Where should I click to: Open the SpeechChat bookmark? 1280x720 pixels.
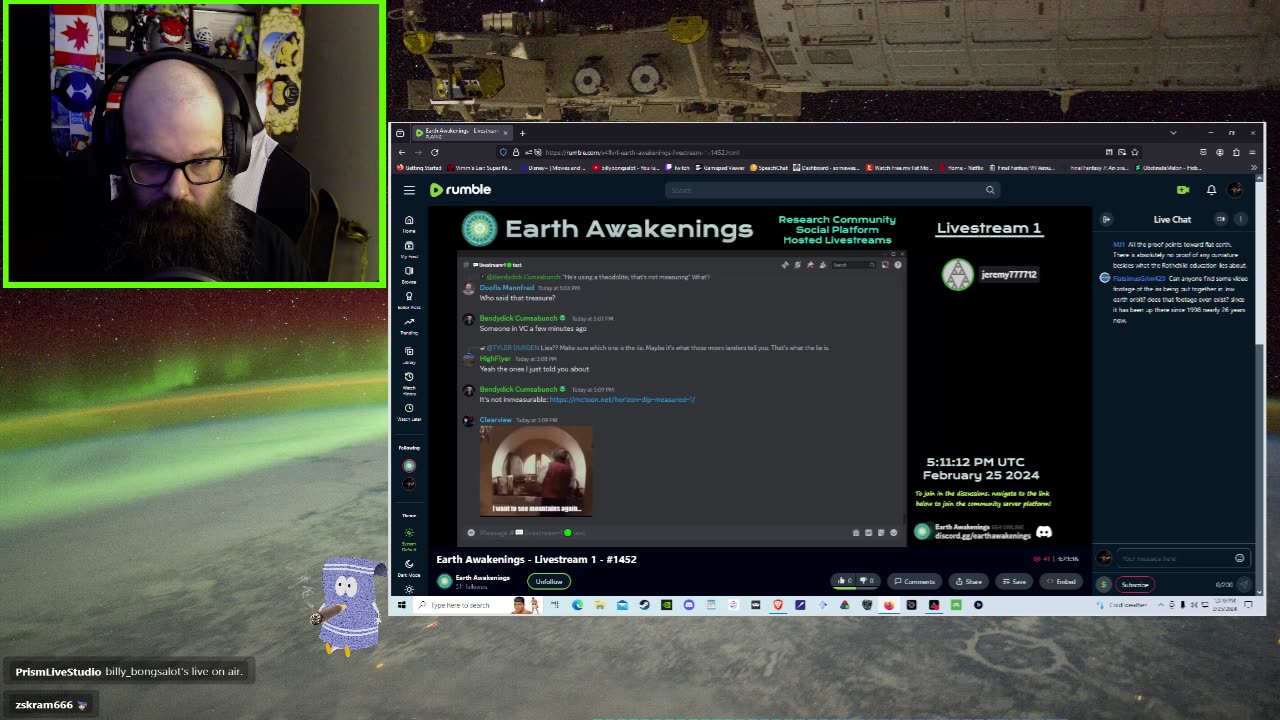coord(768,168)
